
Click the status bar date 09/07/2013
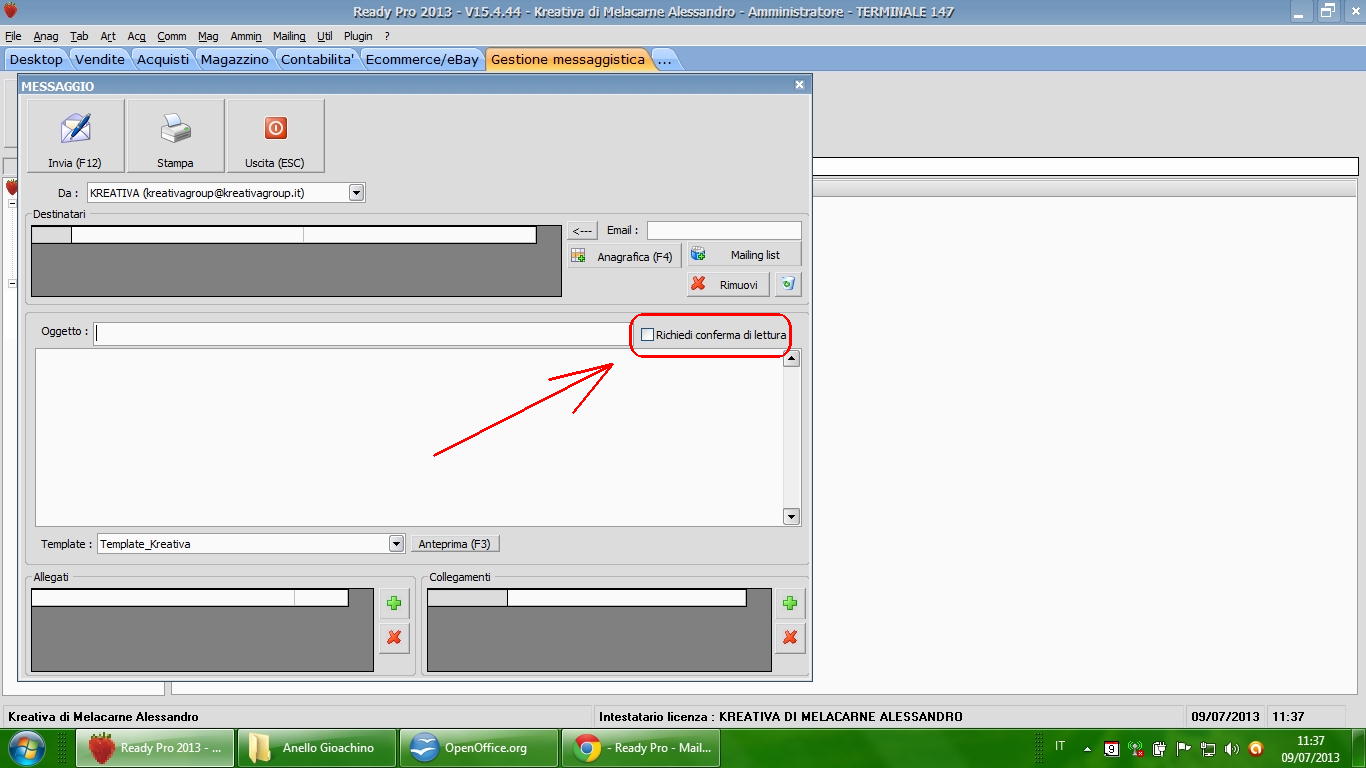[x=1225, y=716]
